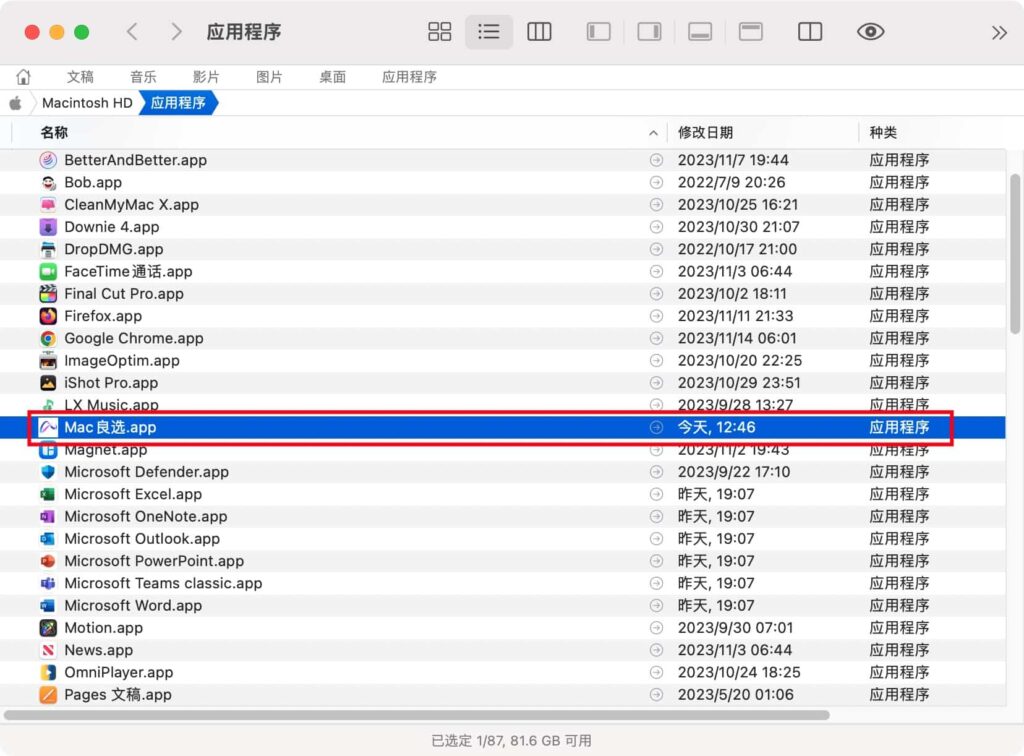Open 文稿 from the favorites bar
Screen dimensions: 1024x756
pos(80,76)
